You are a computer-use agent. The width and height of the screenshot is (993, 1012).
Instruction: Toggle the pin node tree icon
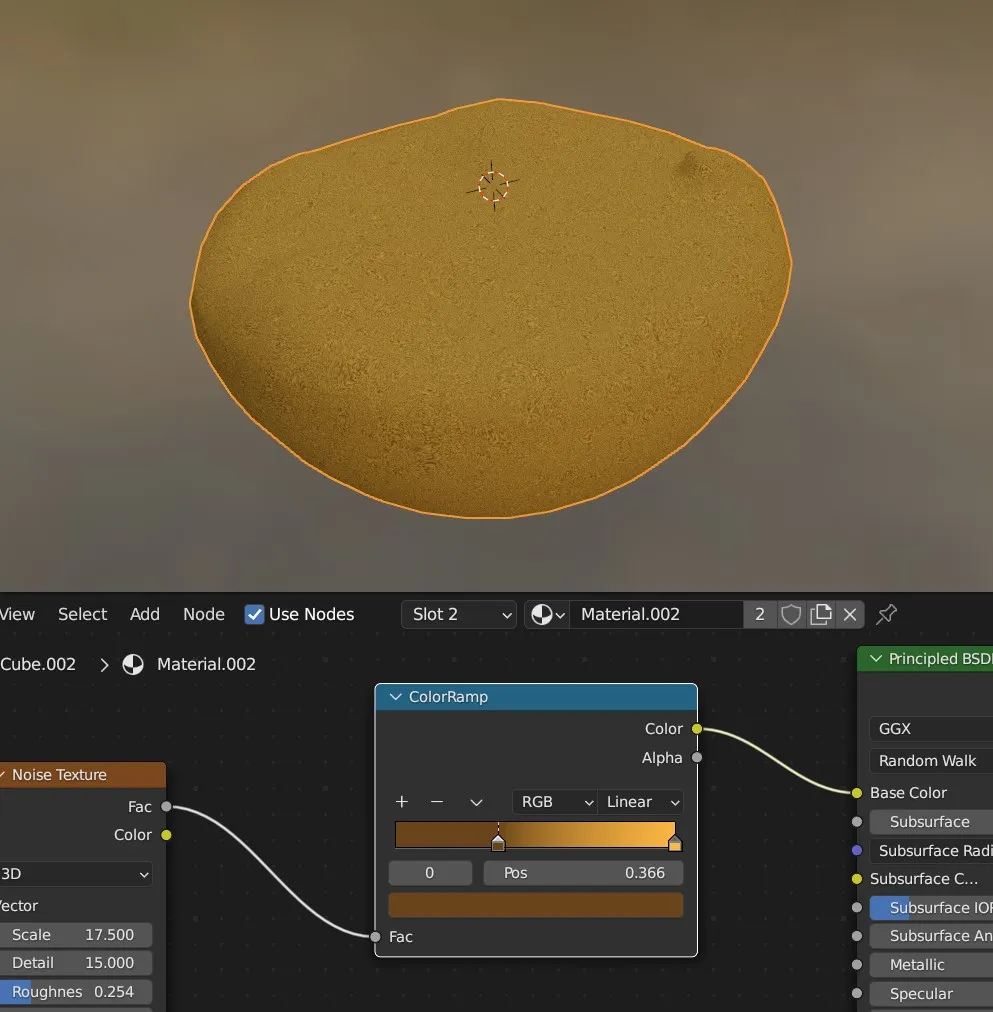pyautogui.click(x=887, y=614)
